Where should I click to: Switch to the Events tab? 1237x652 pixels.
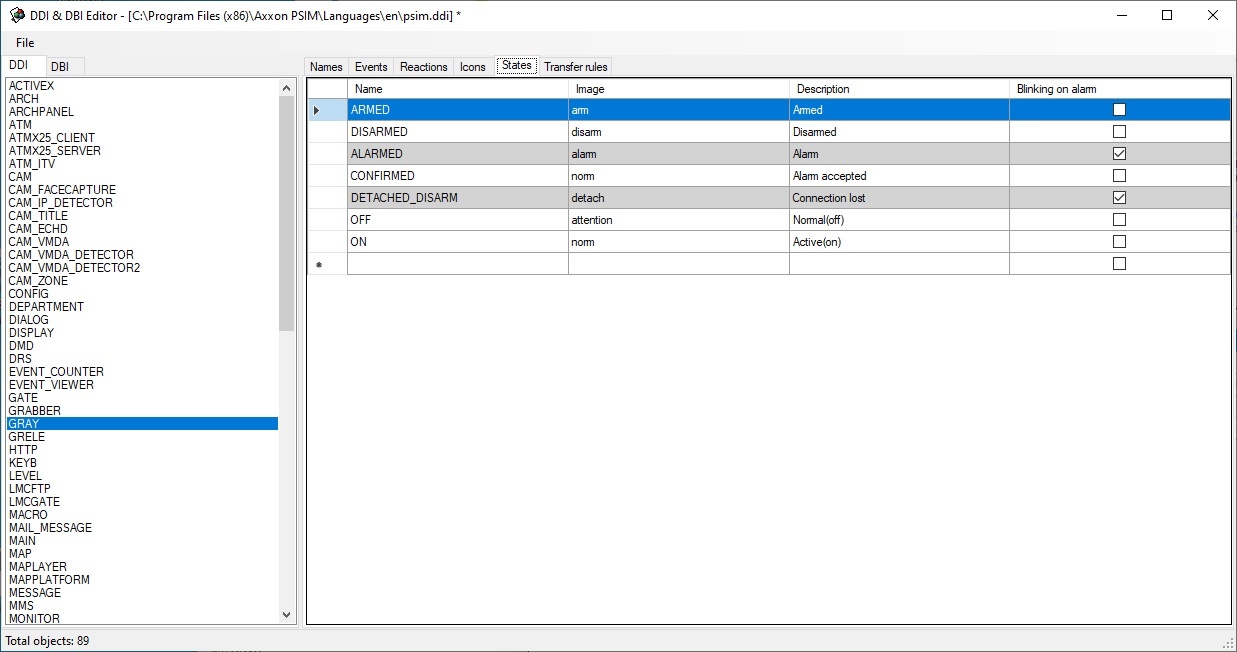[371, 67]
